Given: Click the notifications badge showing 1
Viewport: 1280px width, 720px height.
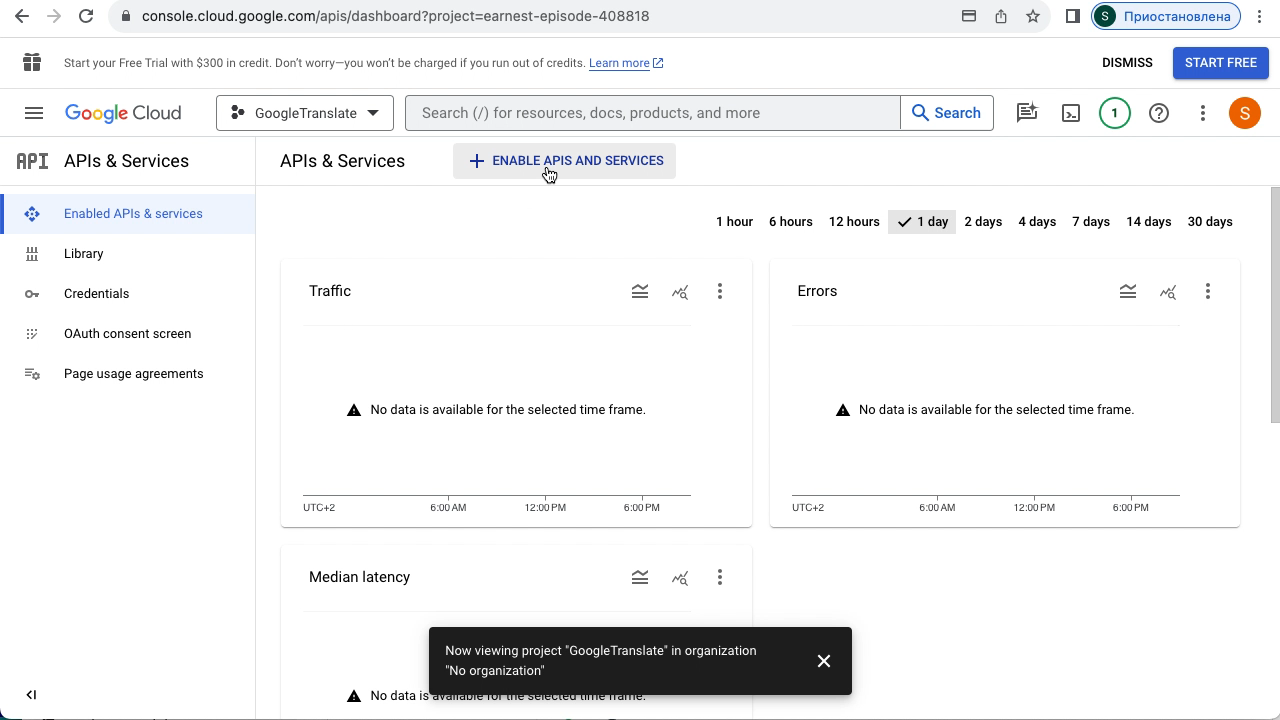Looking at the screenshot, I should tap(1115, 113).
